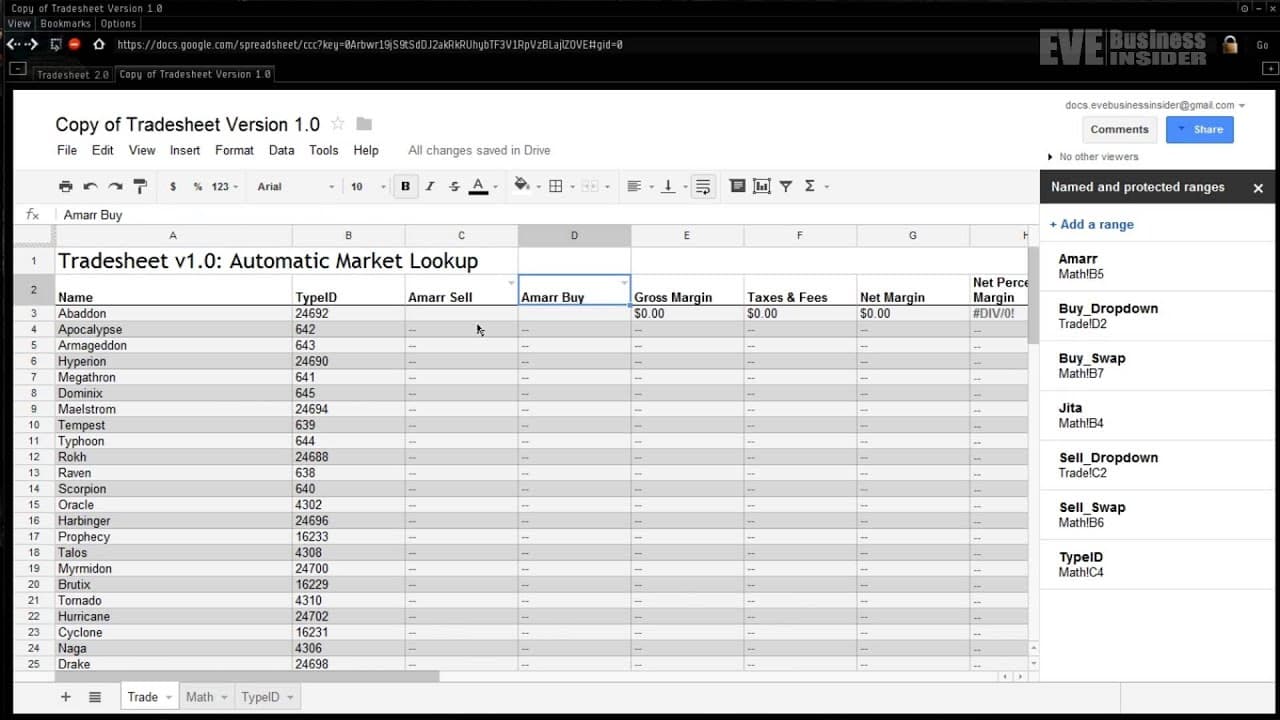This screenshot has width=1280, height=720.
Task: Click the folder icon beside the title
Action: click(x=364, y=124)
